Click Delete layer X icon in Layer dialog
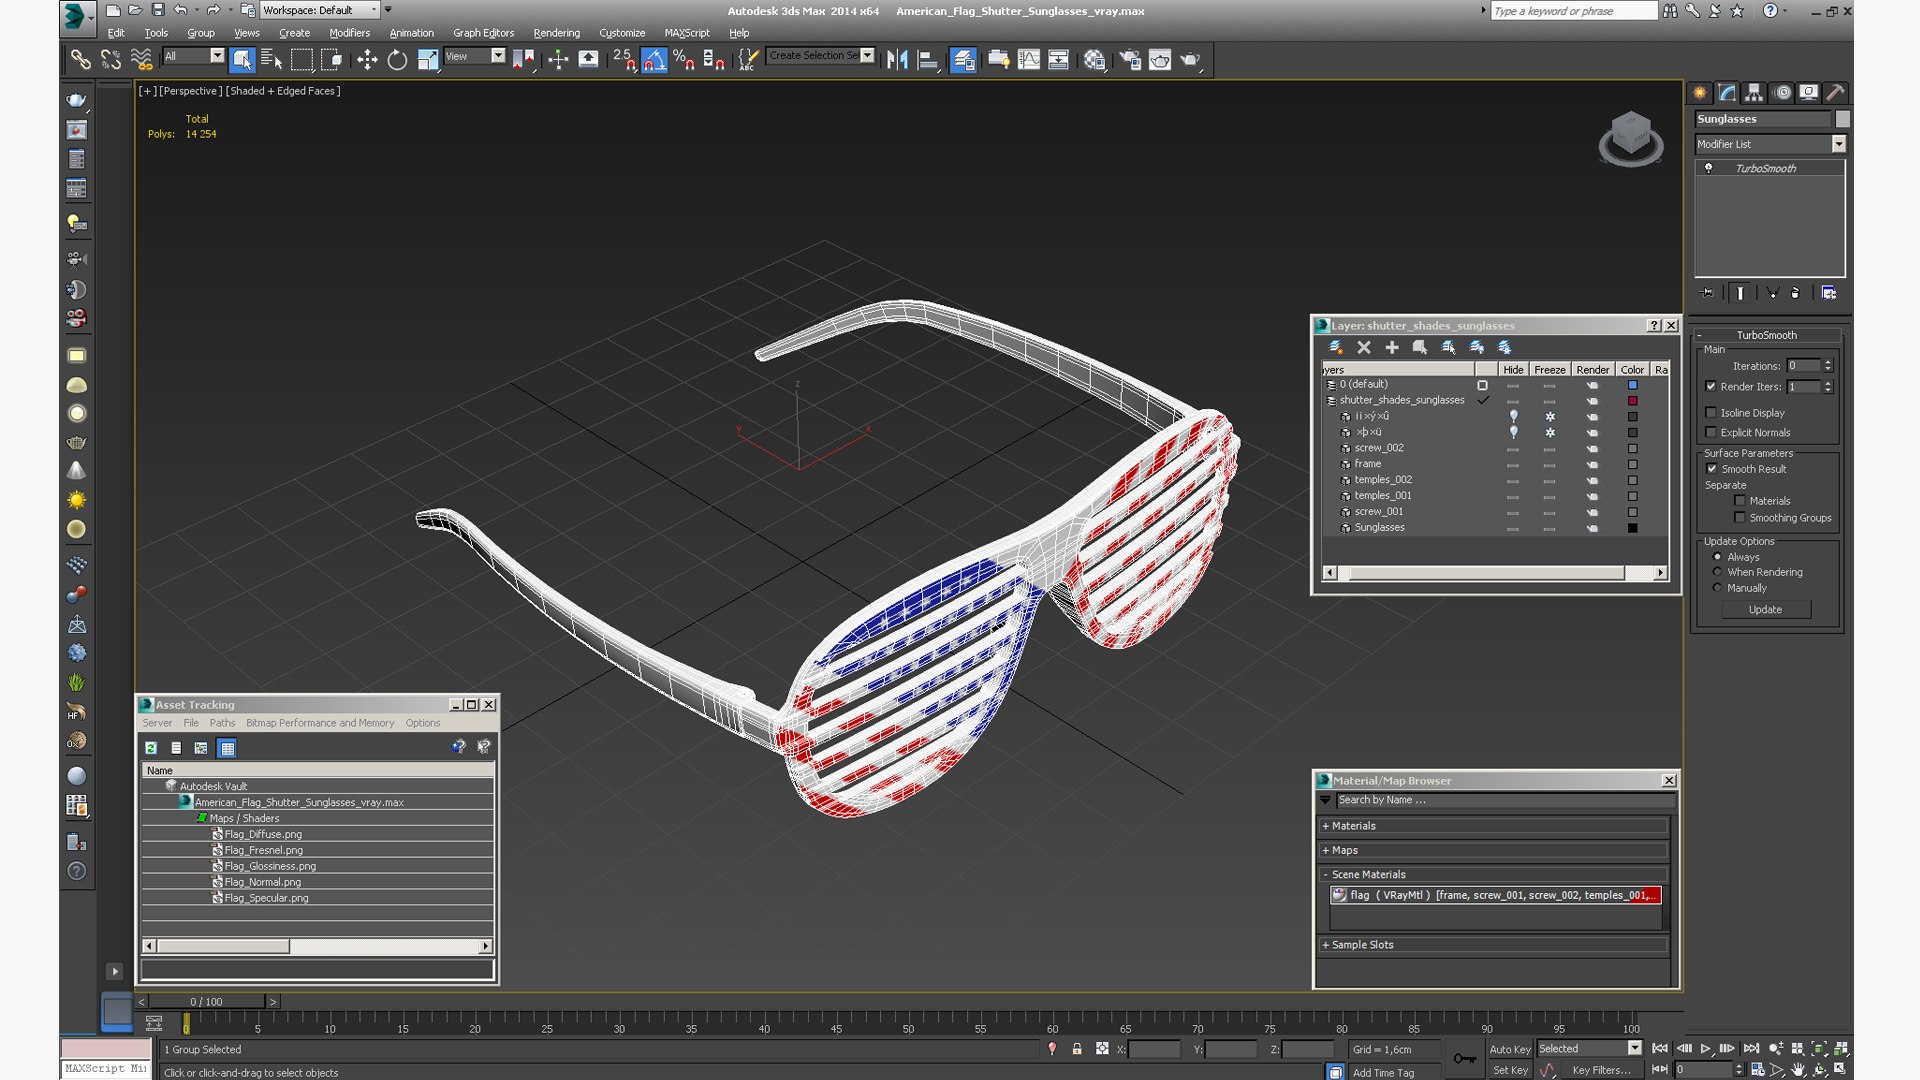The width and height of the screenshot is (1920, 1080). [1364, 347]
